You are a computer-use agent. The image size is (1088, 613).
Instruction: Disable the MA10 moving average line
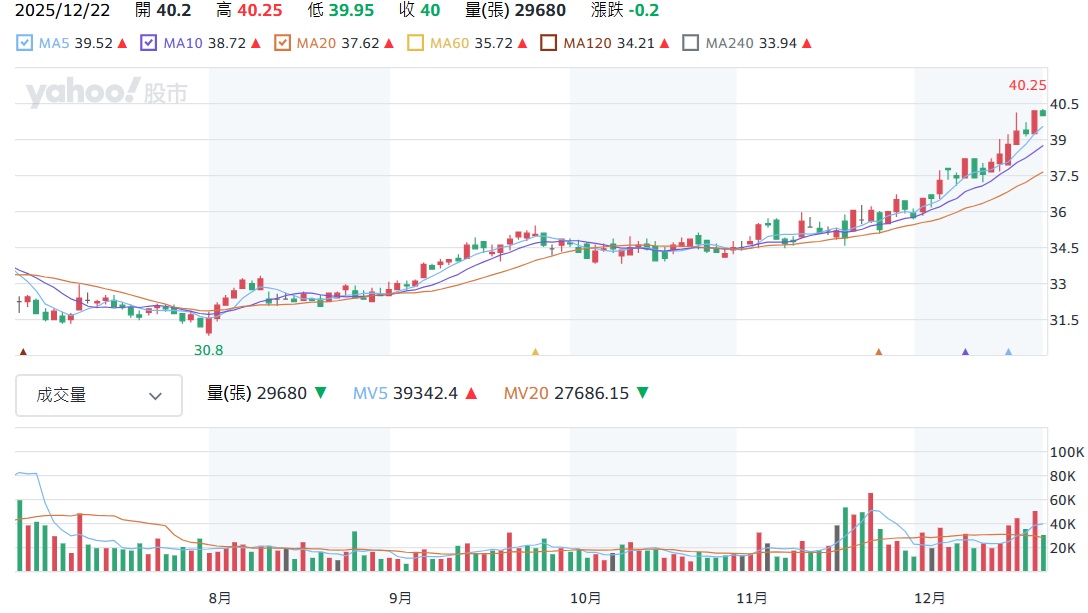point(149,43)
